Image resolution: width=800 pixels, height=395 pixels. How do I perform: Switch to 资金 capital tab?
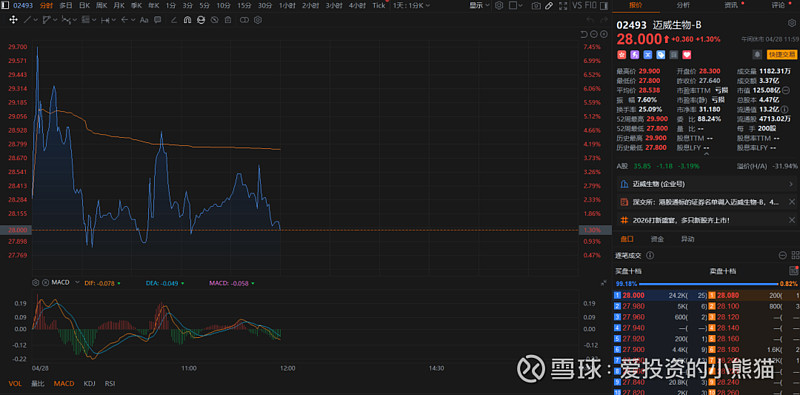657,239
